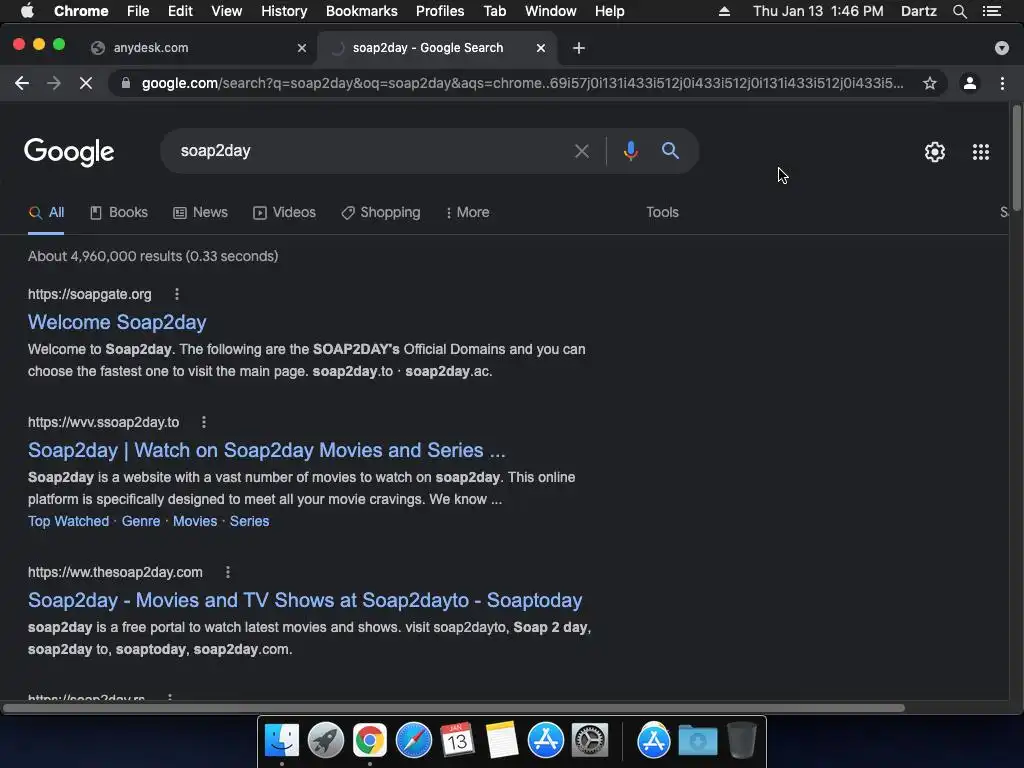
Task: Click the Chrome back arrow button
Action: click(x=22, y=83)
